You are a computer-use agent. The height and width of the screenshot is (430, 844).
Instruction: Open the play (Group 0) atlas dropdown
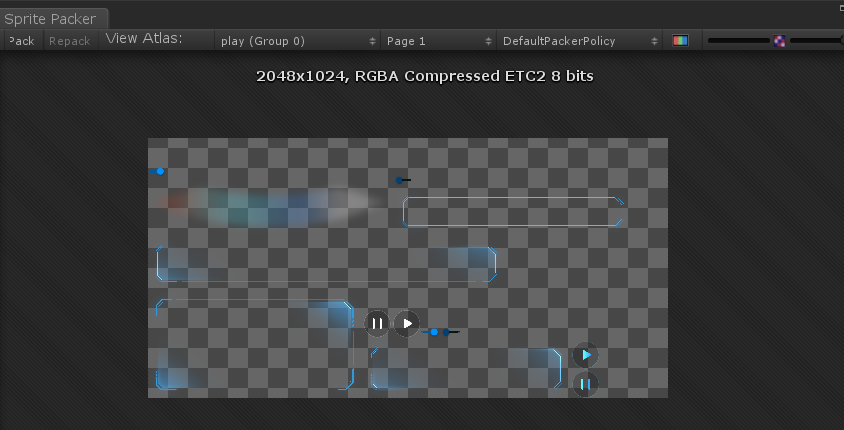(298, 41)
